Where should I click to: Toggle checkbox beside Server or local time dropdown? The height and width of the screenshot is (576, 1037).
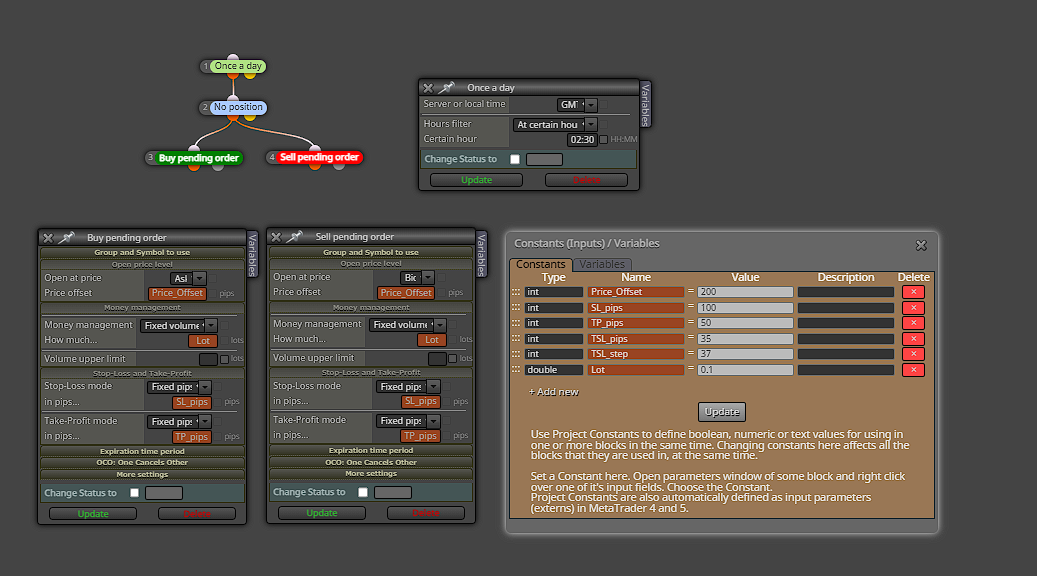pos(604,104)
